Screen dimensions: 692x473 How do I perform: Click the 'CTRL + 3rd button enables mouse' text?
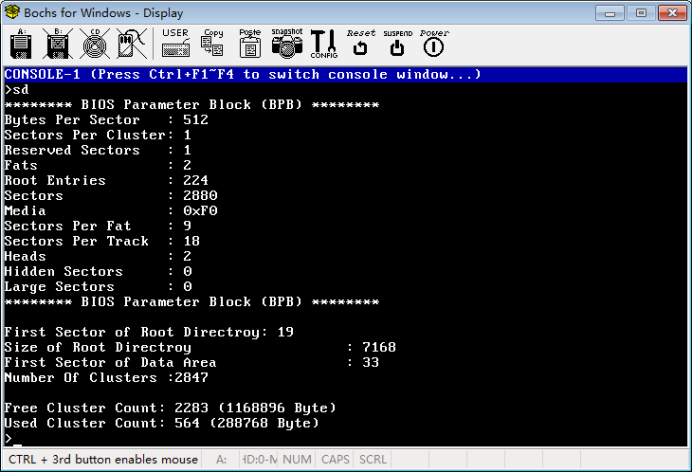pos(103,460)
